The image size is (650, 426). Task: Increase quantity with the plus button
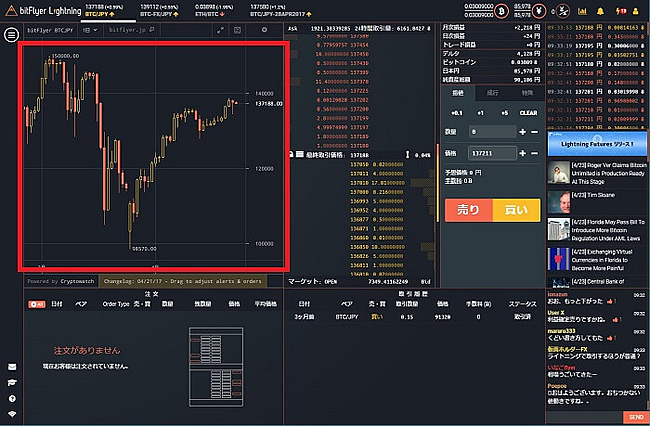[522, 132]
